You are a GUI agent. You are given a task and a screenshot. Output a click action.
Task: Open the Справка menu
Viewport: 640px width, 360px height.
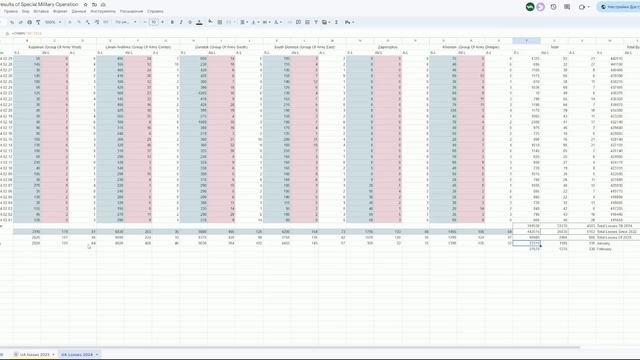(x=155, y=11)
